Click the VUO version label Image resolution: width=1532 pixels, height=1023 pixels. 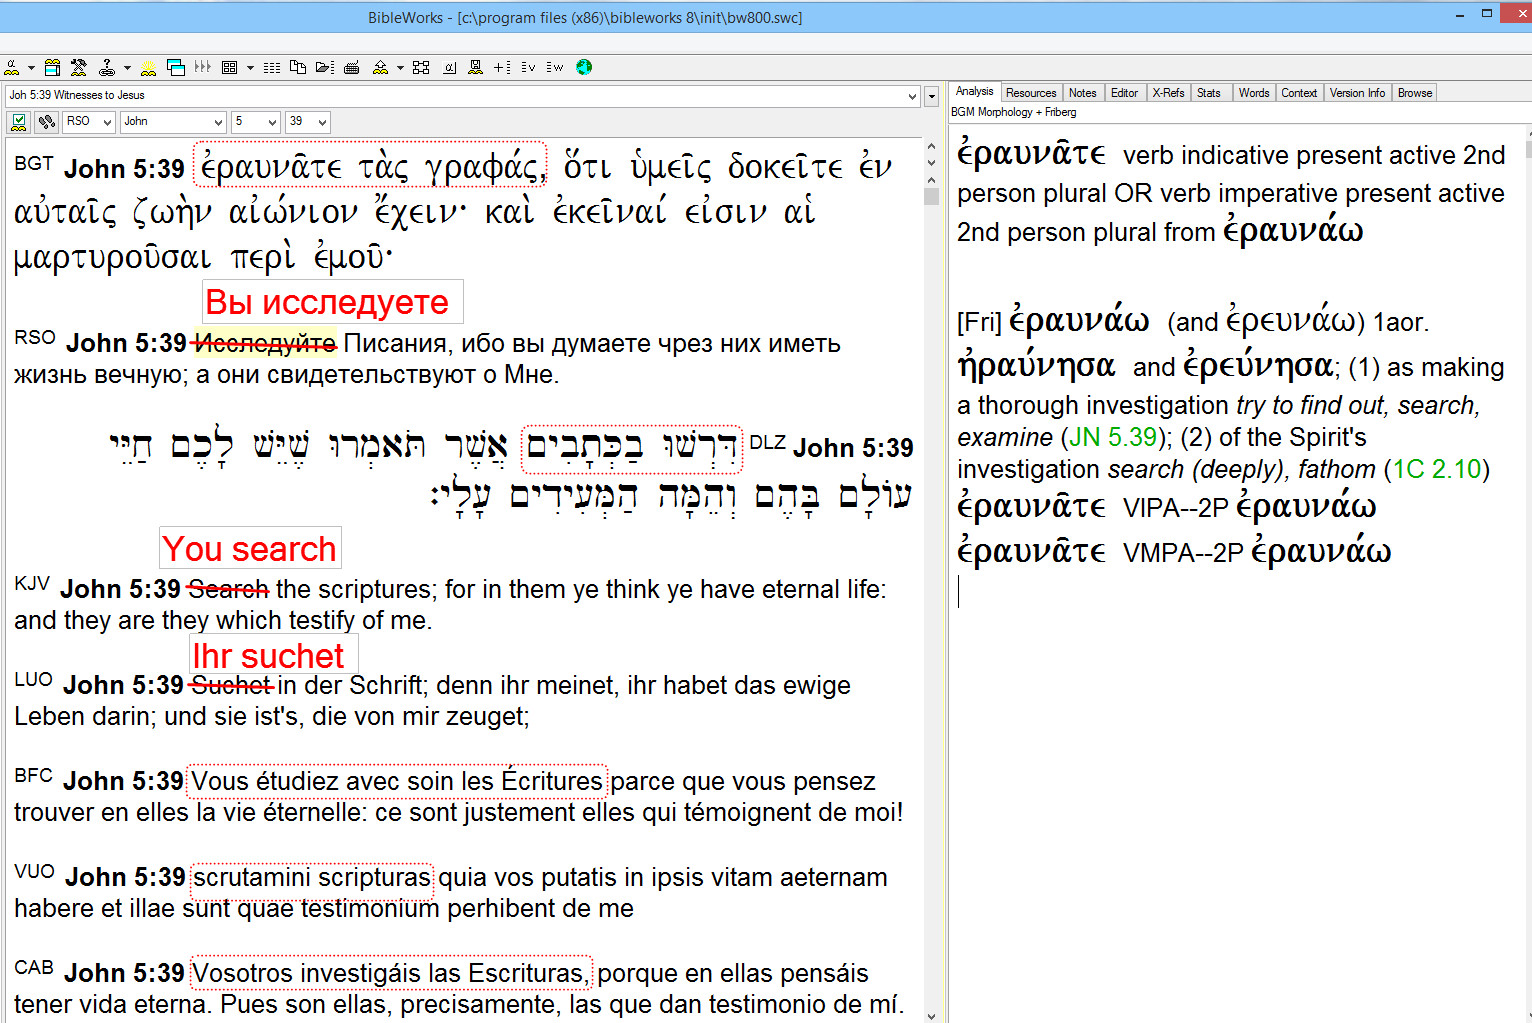click(34, 871)
